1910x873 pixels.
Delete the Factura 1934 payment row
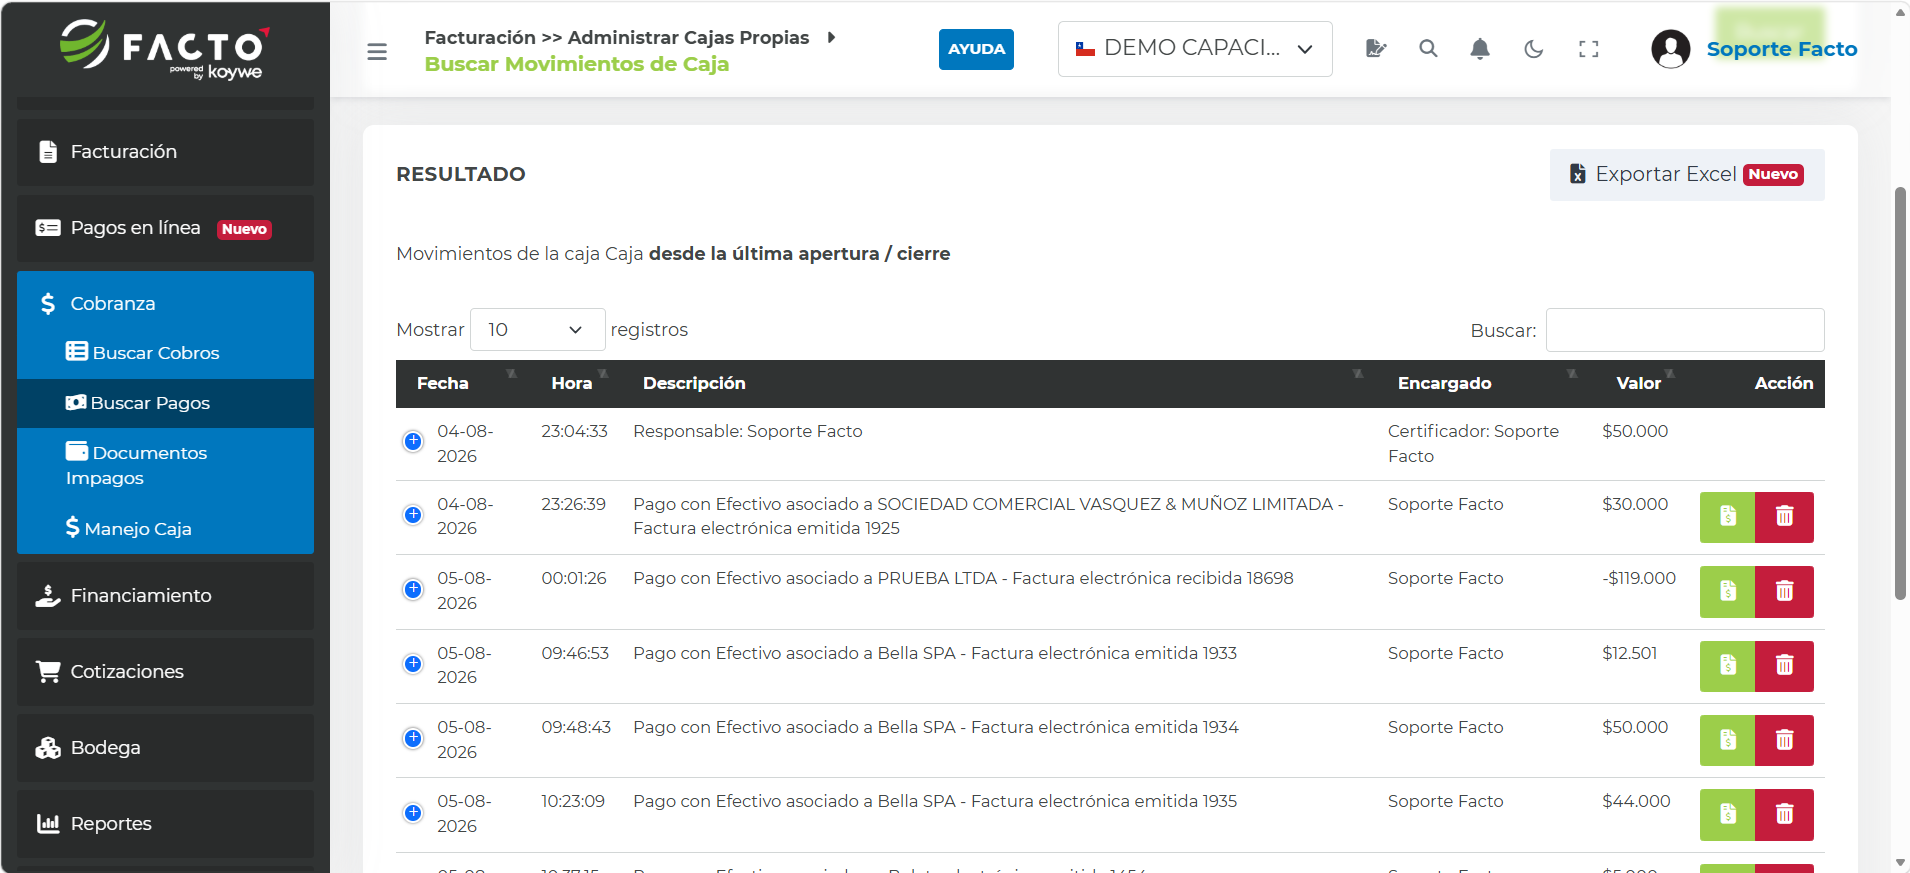click(1784, 740)
